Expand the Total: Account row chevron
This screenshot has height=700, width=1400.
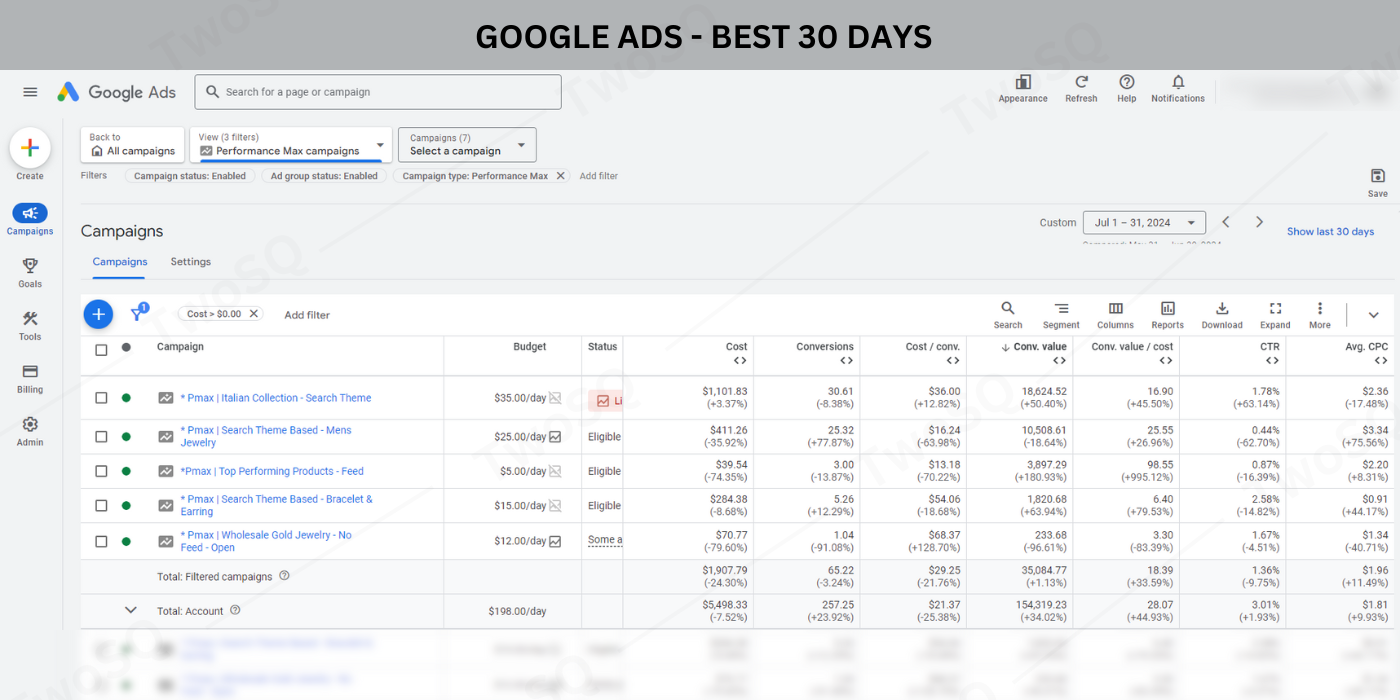tap(130, 610)
